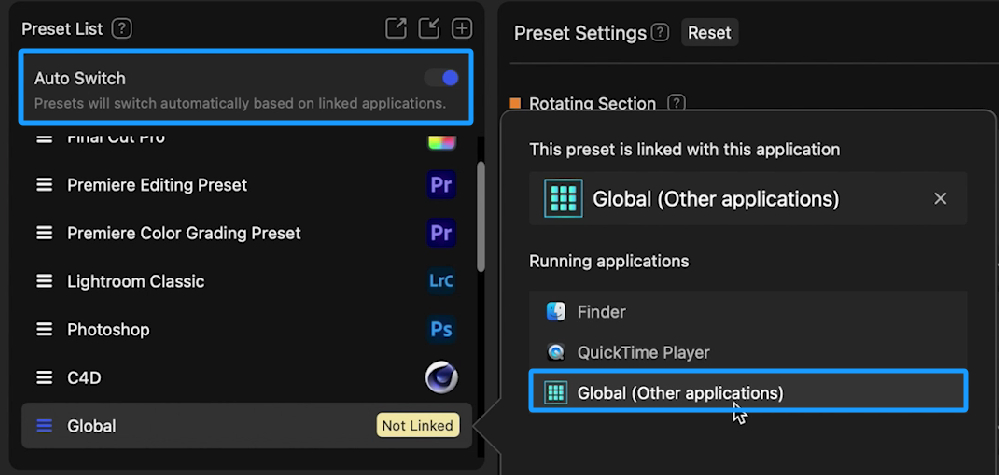Click the drag handle of Photoshop preset
Viewport: 999px width, 475px height.
click(x=44, y=329)
